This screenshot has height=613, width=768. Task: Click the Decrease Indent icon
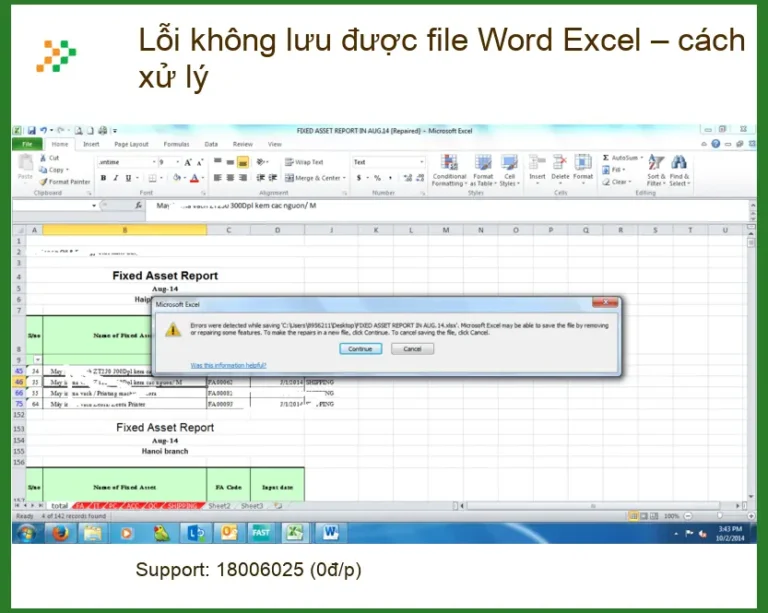tap(261, 178)
